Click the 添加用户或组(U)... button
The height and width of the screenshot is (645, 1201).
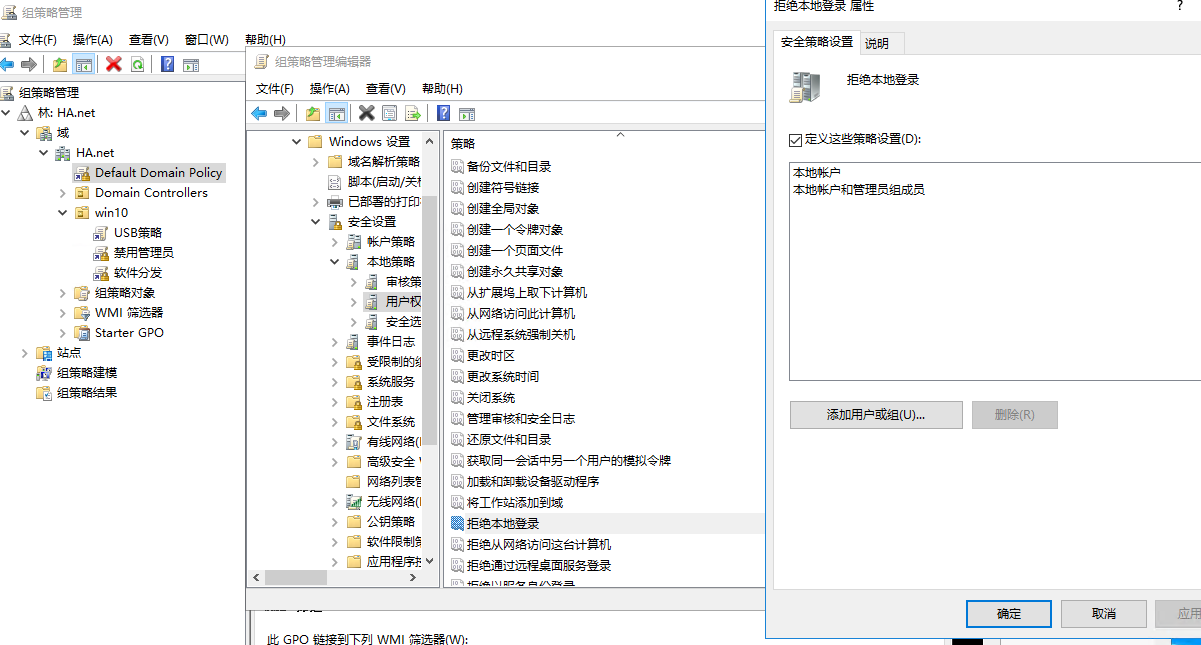pyautogui.click(x=875, y=414)
